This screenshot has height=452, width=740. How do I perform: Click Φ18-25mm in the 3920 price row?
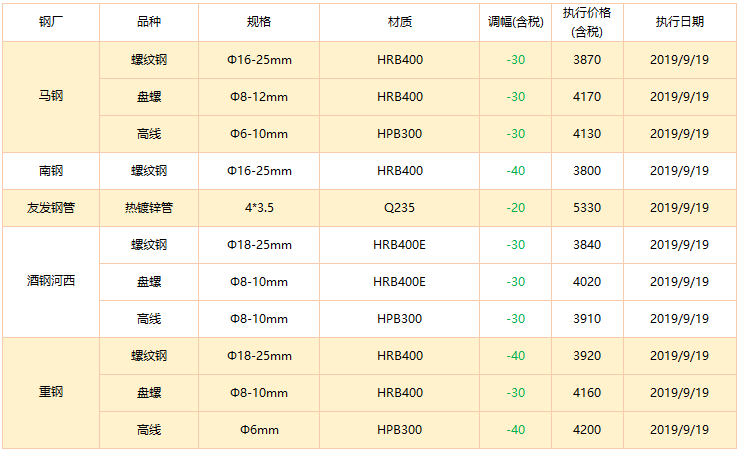[x=259, y=356]
